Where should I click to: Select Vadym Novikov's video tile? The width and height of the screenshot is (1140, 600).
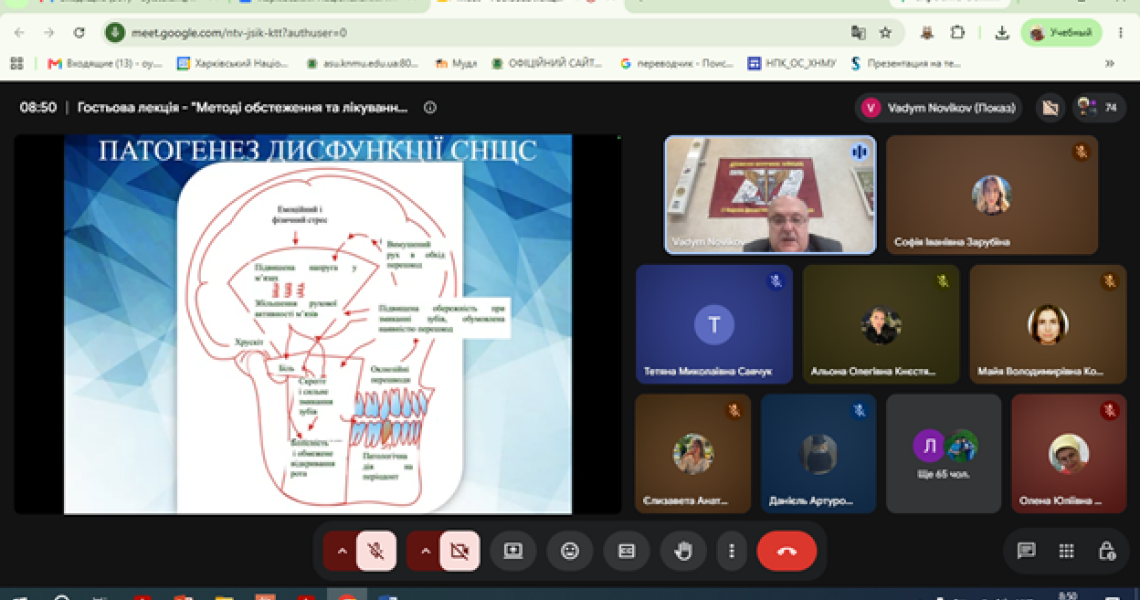[770, 195]
